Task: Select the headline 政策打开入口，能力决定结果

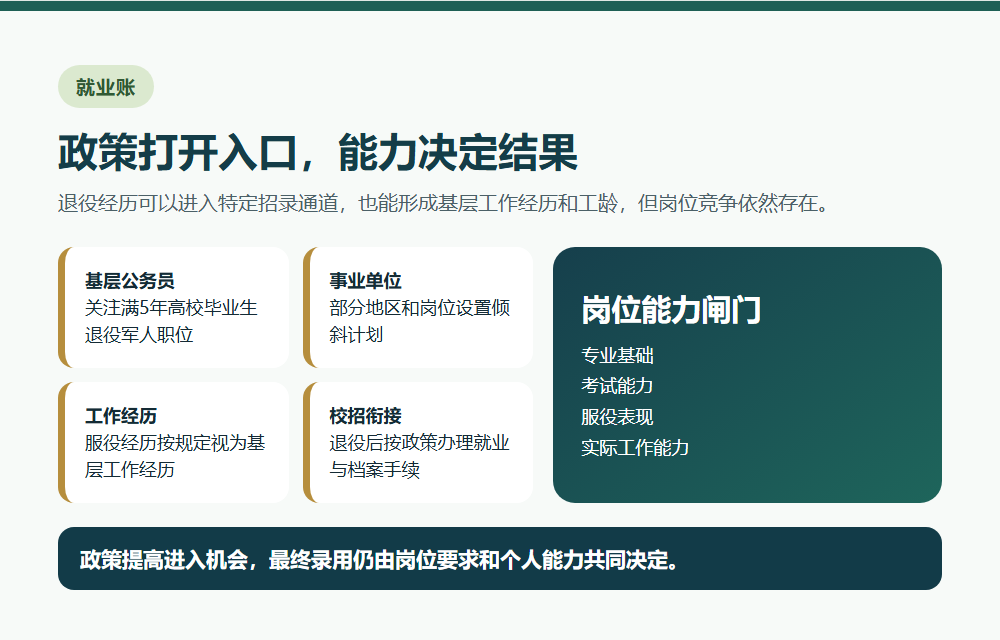Action: pos(318,153)
